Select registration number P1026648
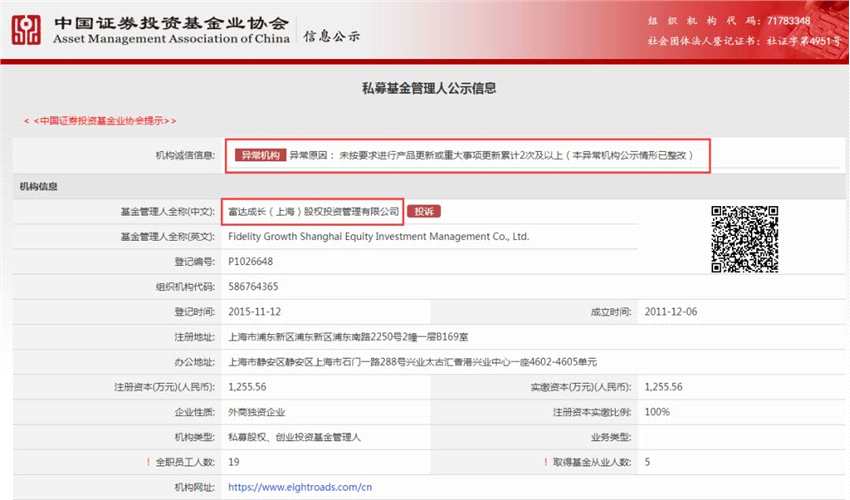Viewport: 850px width, 500px height. pos(250,261)
